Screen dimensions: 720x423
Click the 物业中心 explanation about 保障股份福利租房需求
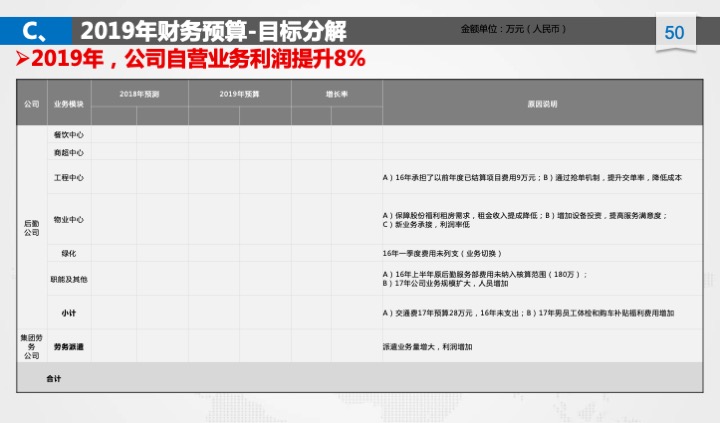525,220
